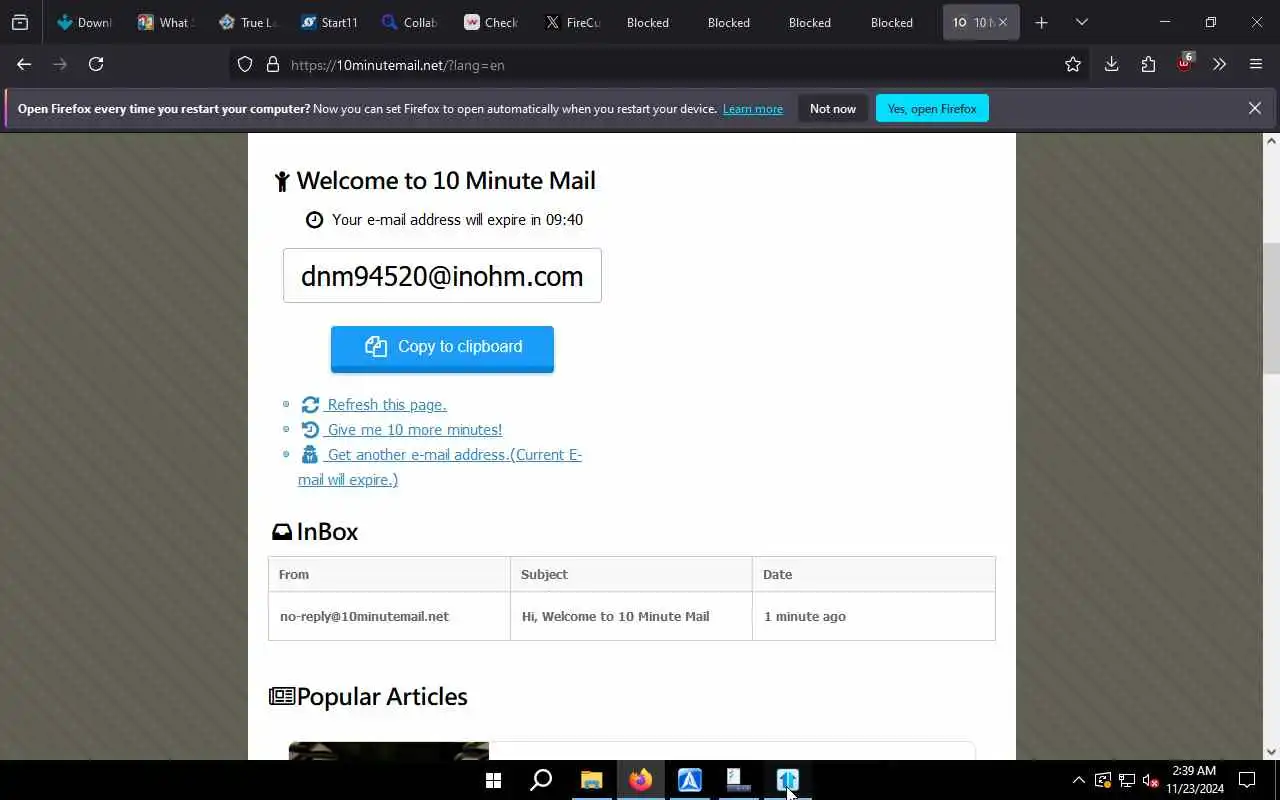Click Yes, open Firefox button
The image size is (1280, 800).
point(932,108)
